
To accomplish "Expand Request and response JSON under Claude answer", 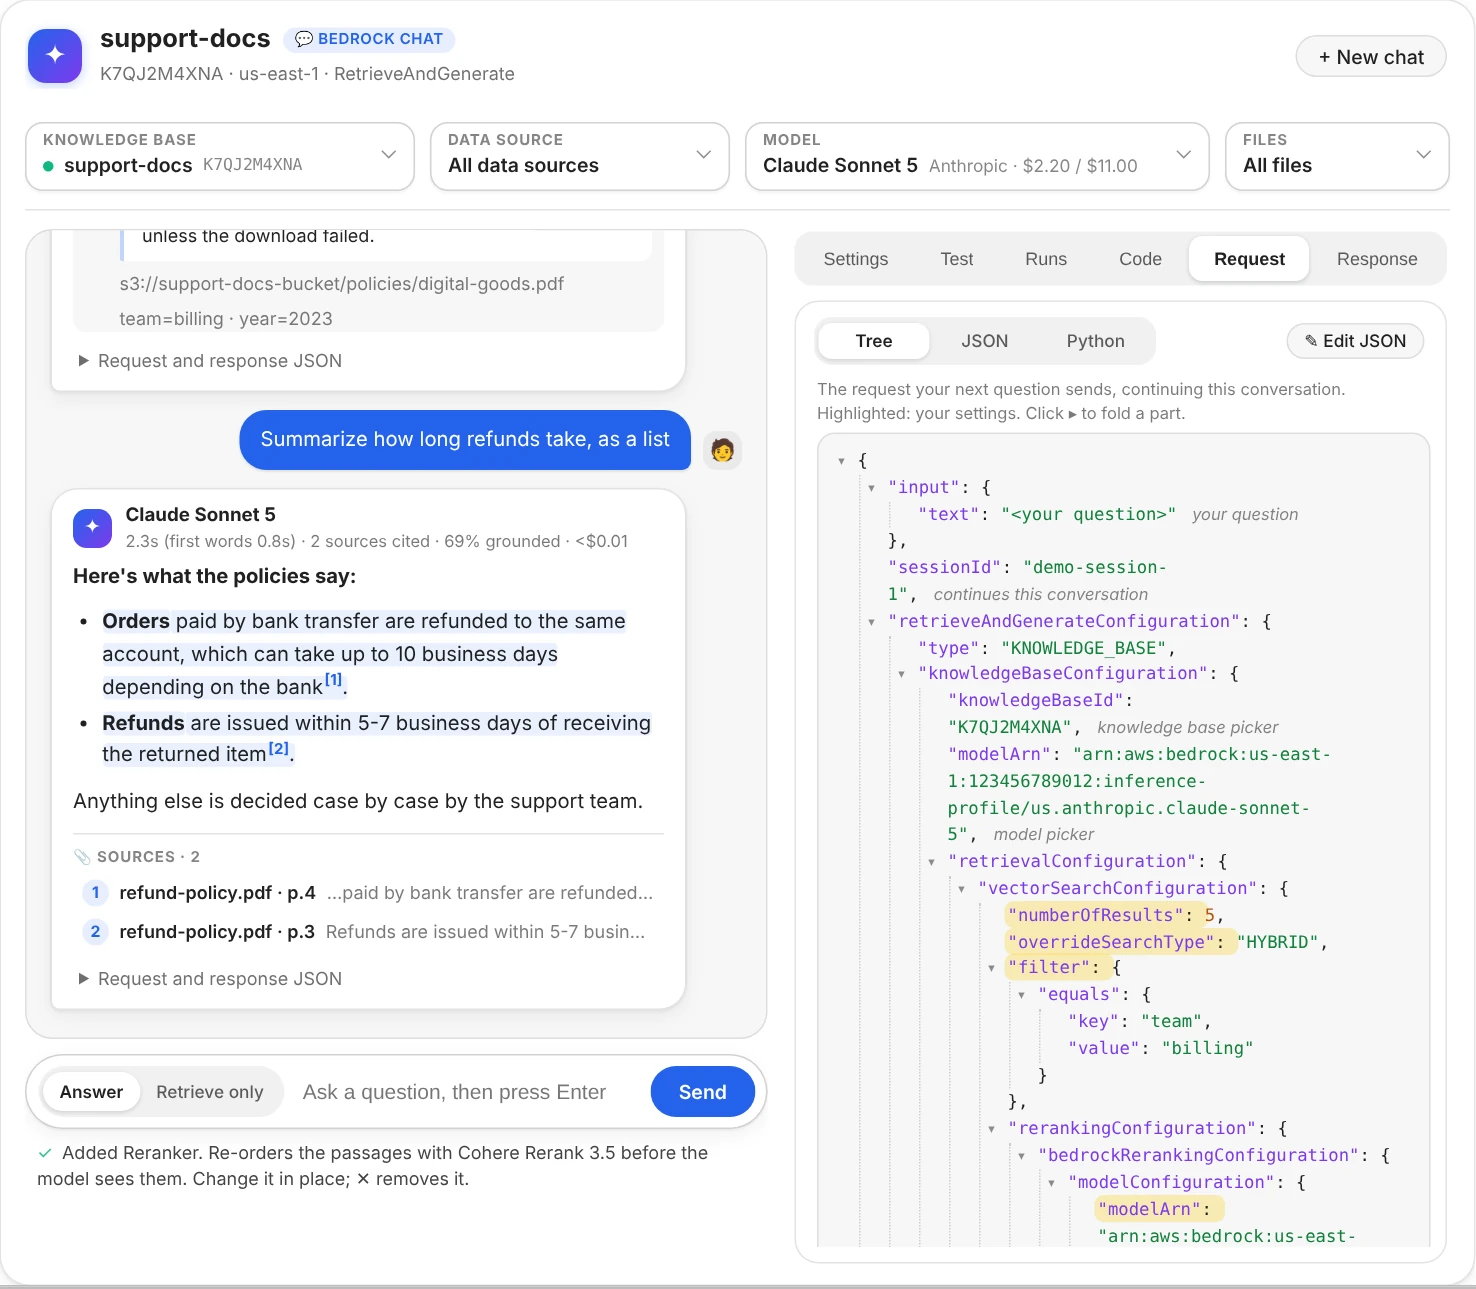I will click(210, 979).
